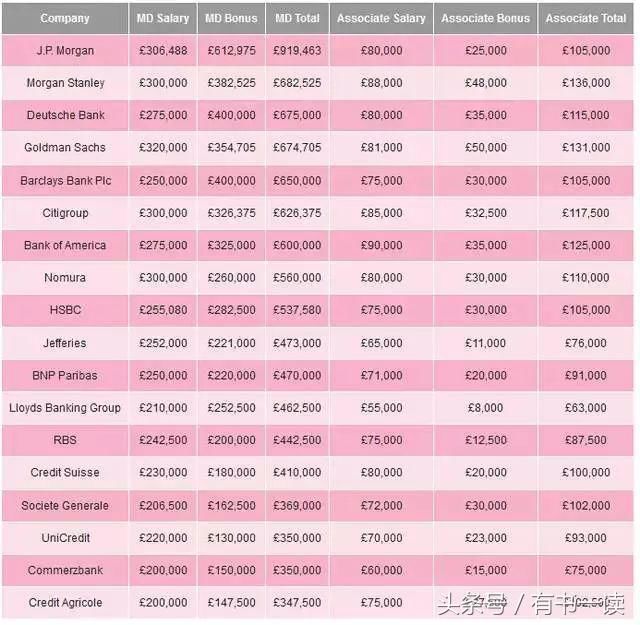Click the Lloyds Banking Group cell
Viewport: 640px width, 625px height.
tap(65, 408)
